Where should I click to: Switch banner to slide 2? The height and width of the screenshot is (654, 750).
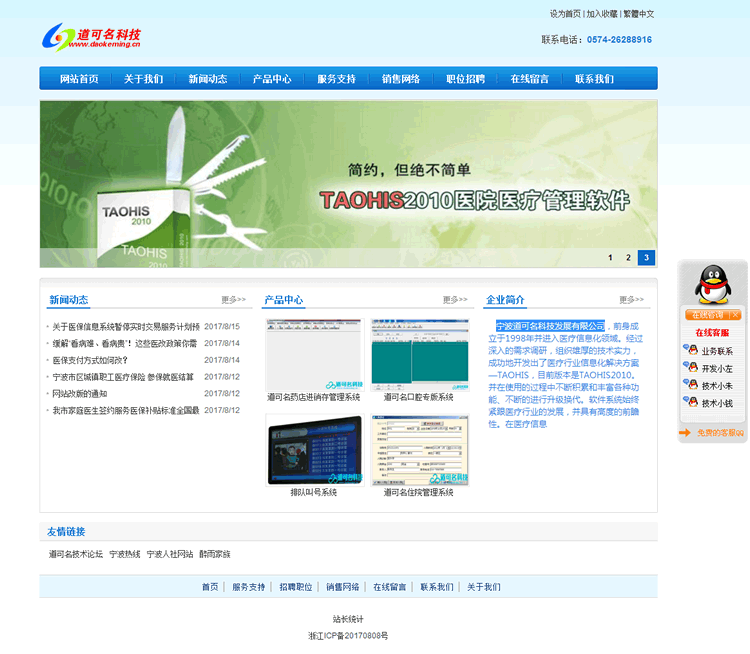point(628,258)
